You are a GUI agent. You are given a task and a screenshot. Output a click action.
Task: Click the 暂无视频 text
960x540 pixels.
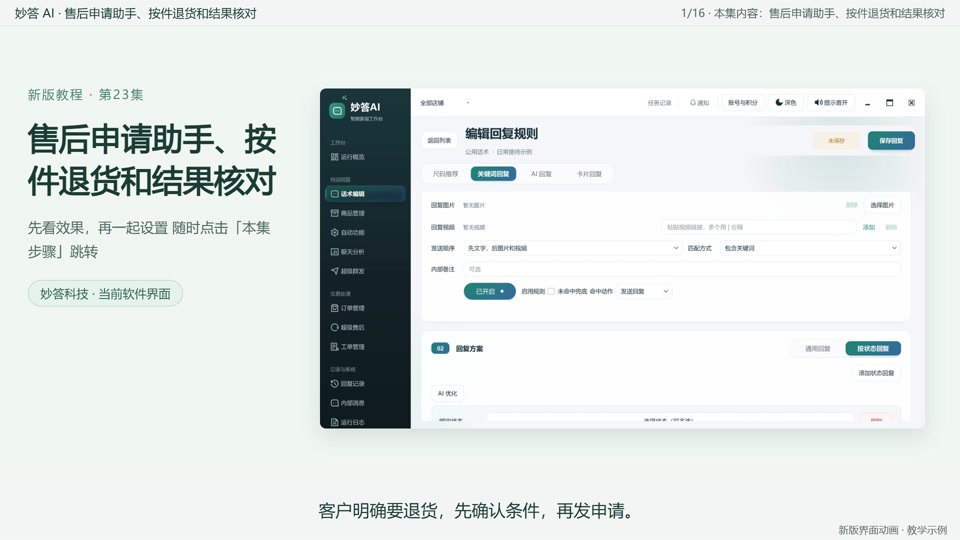click(474, 227)
